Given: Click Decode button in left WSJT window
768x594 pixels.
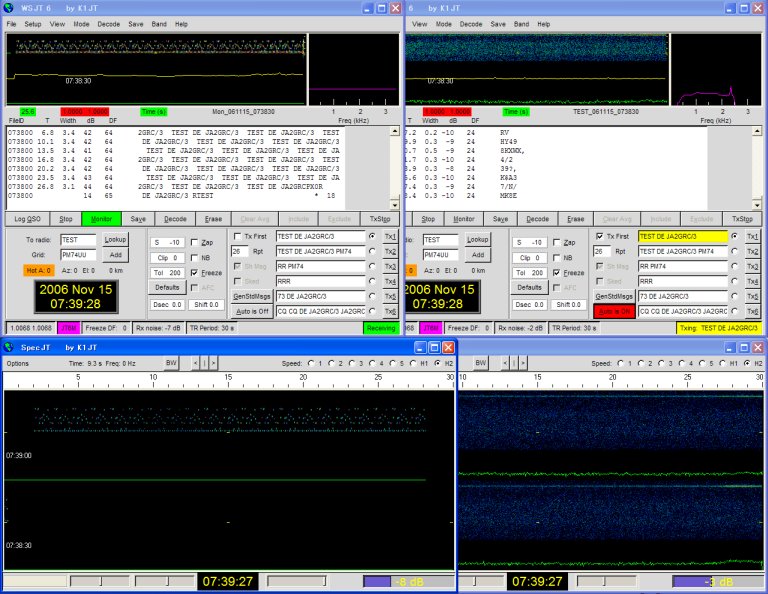Looking at the screenshot, I should click(x=175, y=219).
